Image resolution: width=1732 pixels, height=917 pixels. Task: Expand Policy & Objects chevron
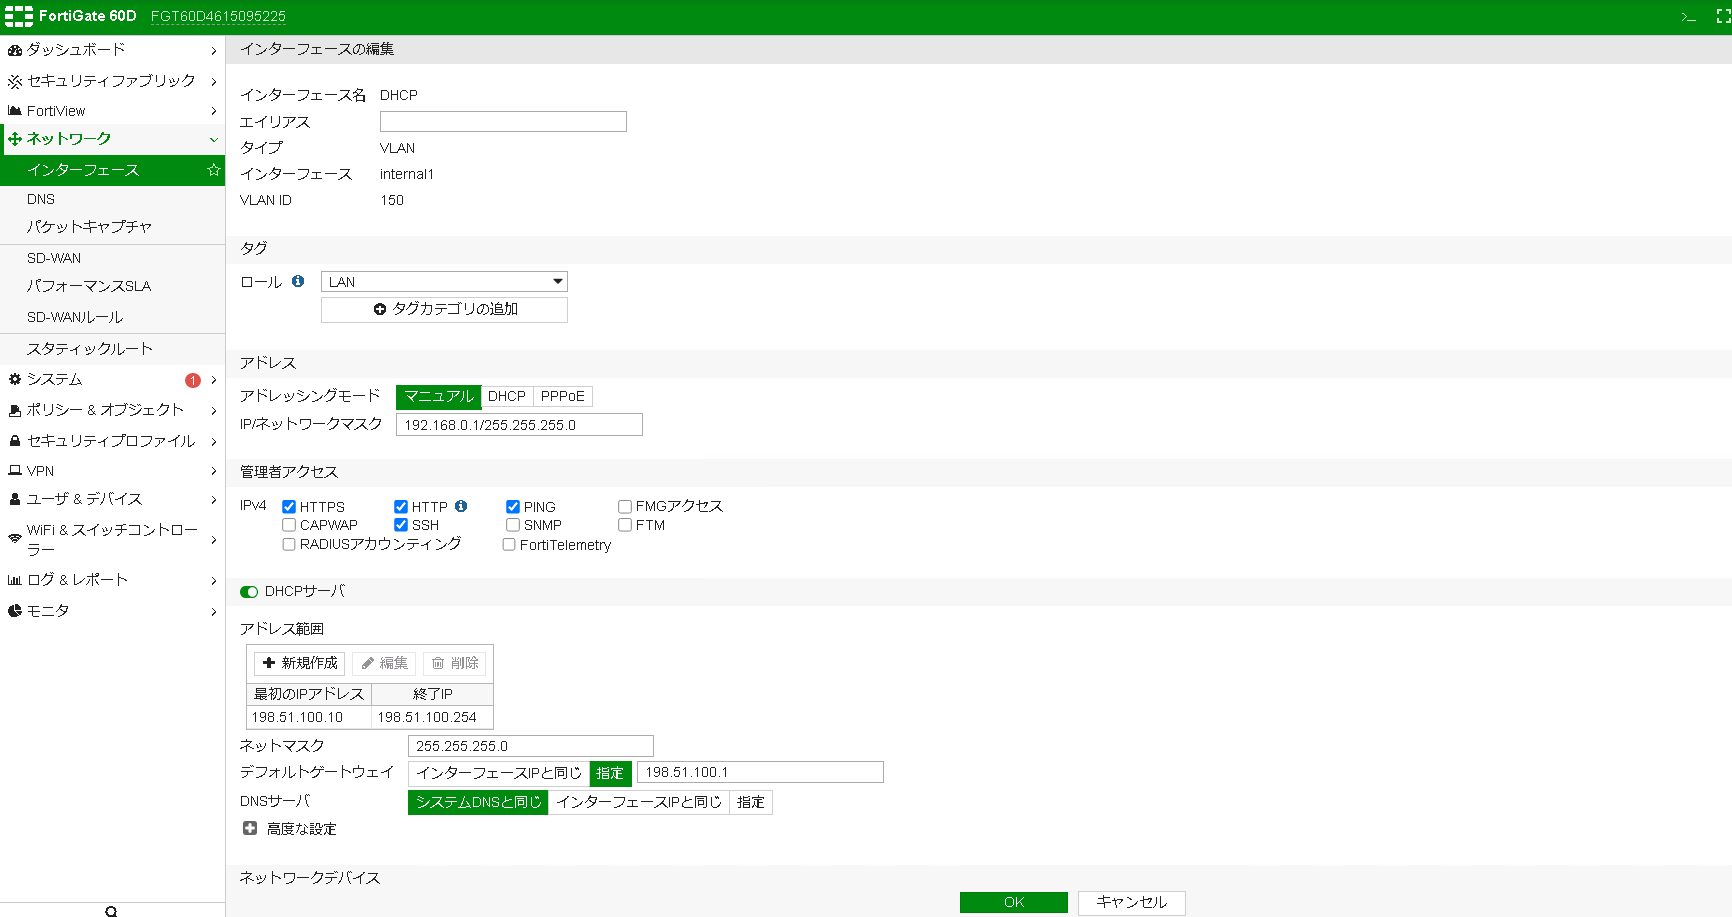pos(213,411)
